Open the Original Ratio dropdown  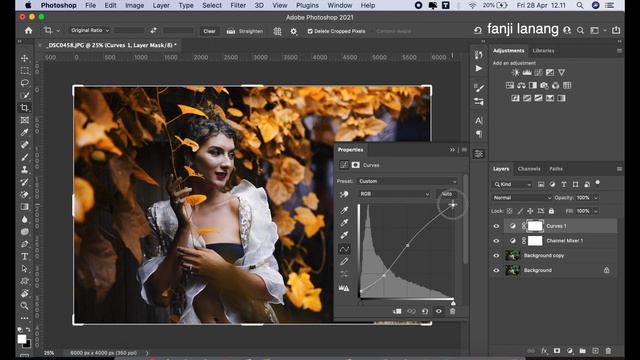tap(90, 30)
